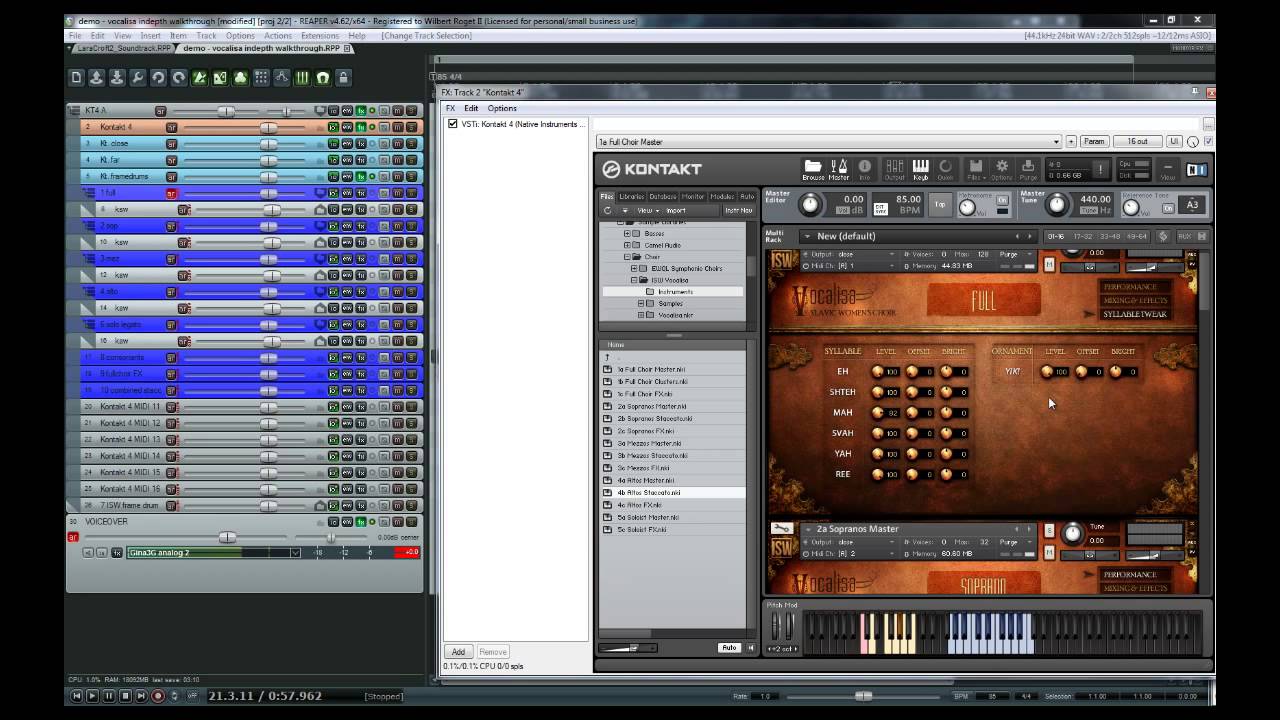Click the transport Play button

[x=93, y=696]
